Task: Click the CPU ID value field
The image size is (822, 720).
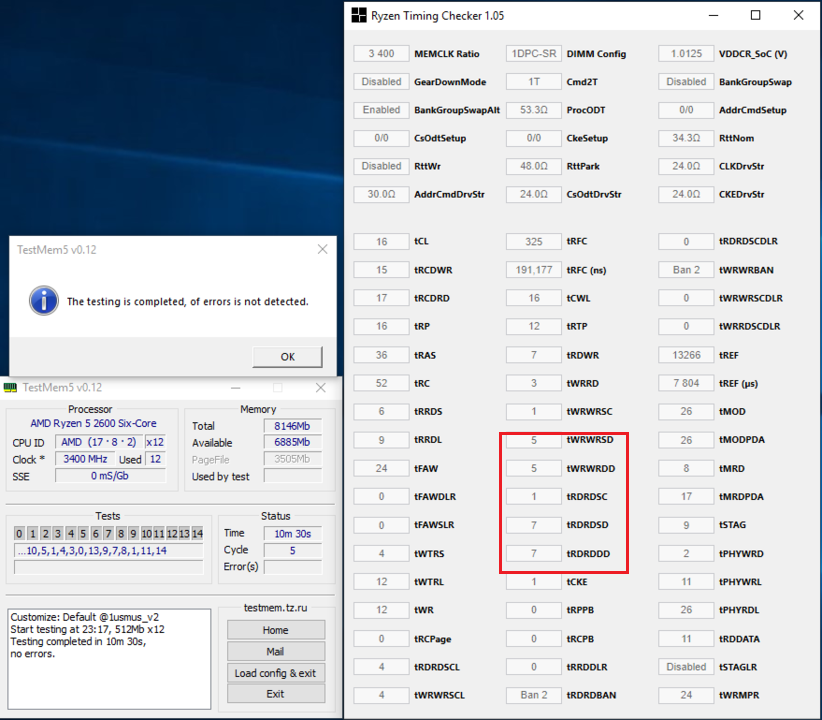Action: 99,442
